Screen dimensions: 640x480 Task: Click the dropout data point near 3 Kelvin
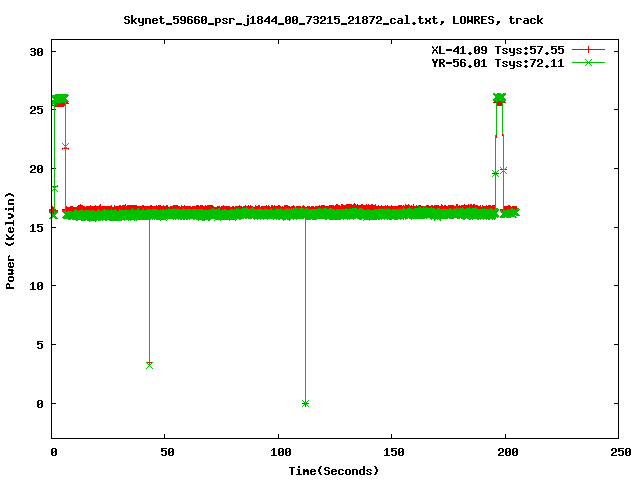pyautogui.click(x=149, y=365)
